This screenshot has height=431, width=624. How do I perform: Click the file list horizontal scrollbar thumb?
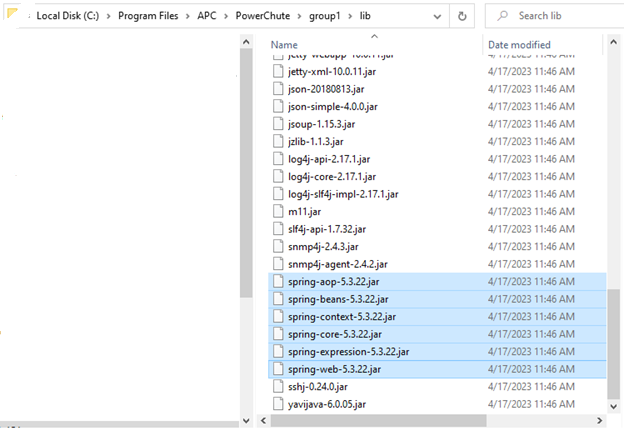(x=378, y=420)
